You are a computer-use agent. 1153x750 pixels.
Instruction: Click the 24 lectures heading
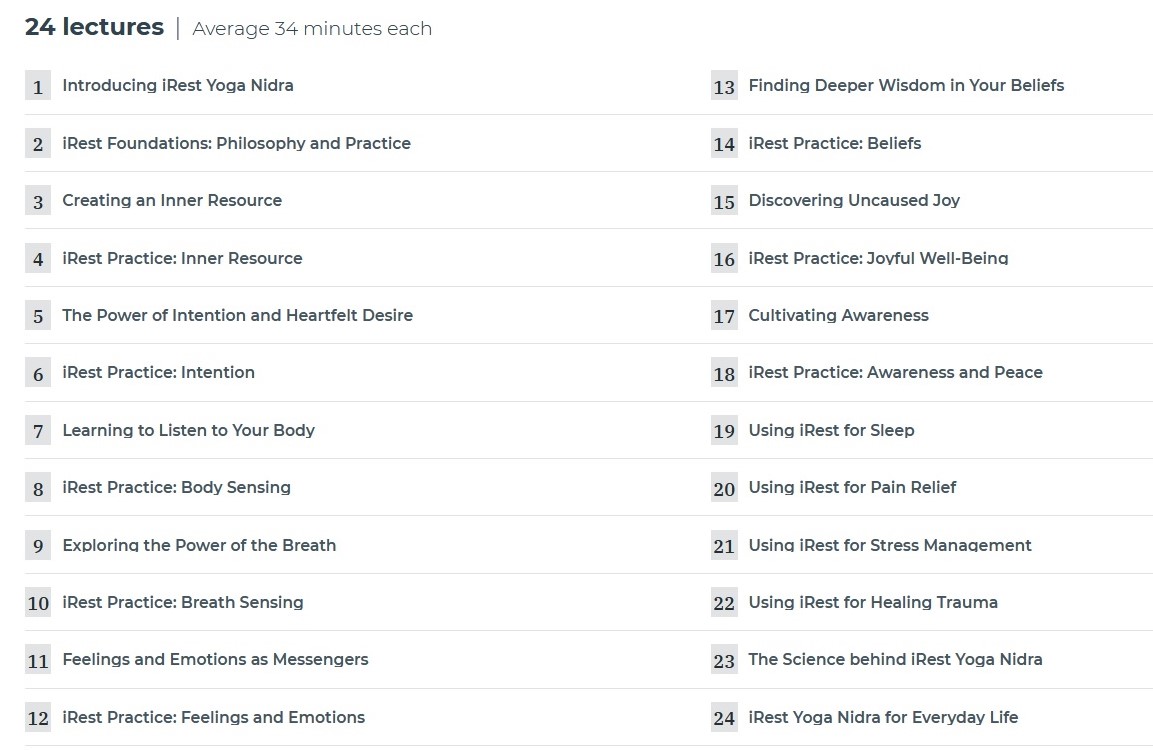coord(94,27)
